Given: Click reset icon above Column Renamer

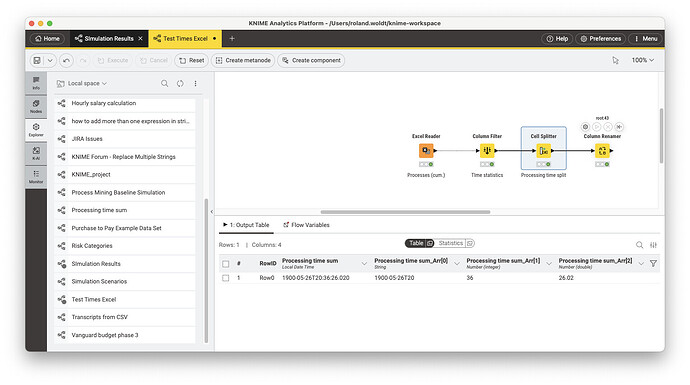Looking at the screenshot, I should 619,127.
